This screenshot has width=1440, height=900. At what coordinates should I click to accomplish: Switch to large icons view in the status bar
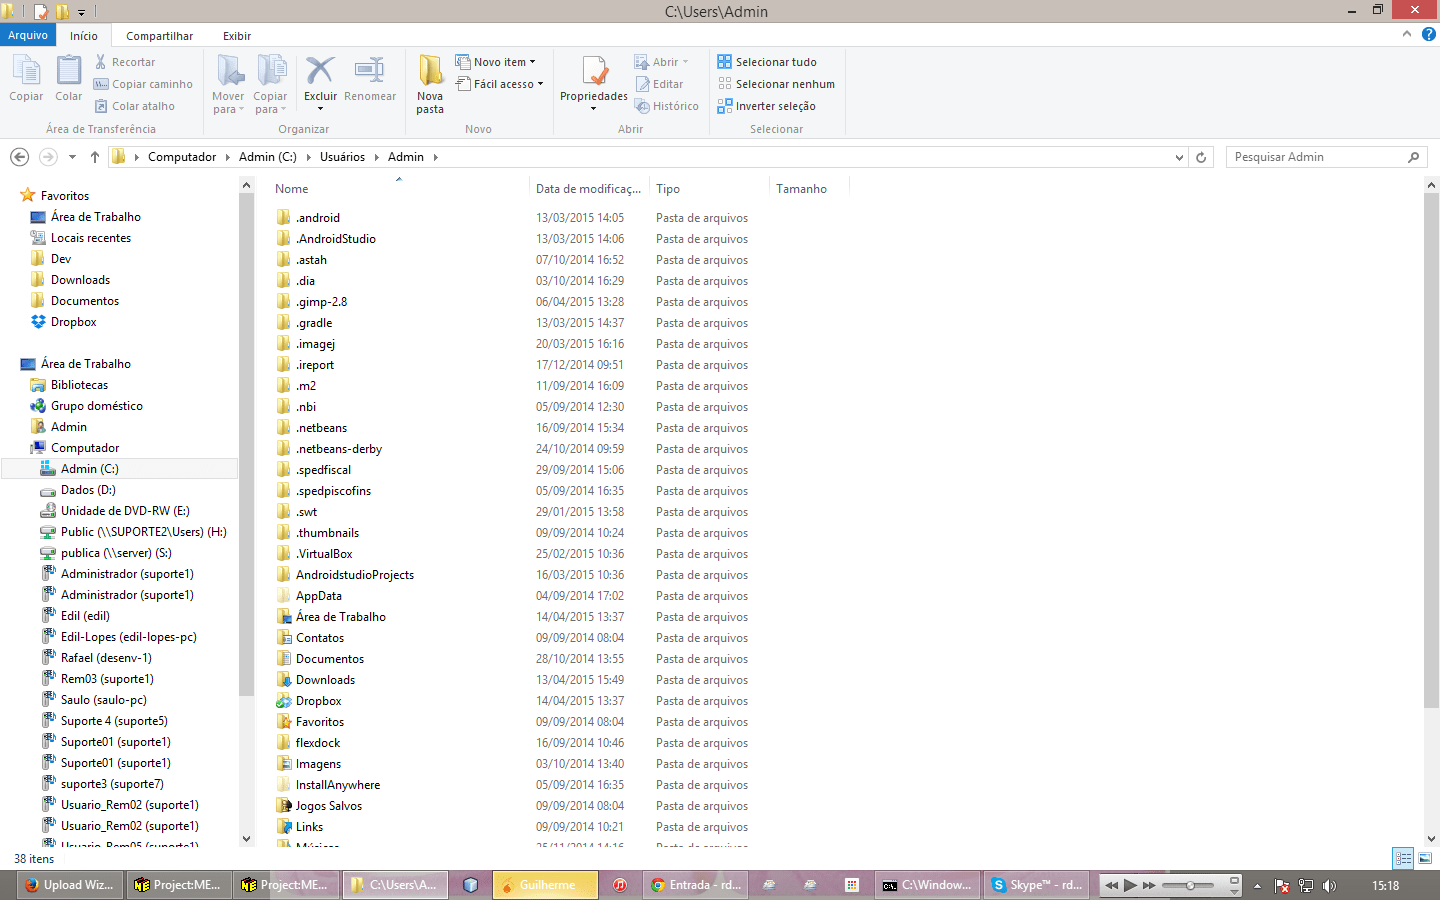(1425, 858)
